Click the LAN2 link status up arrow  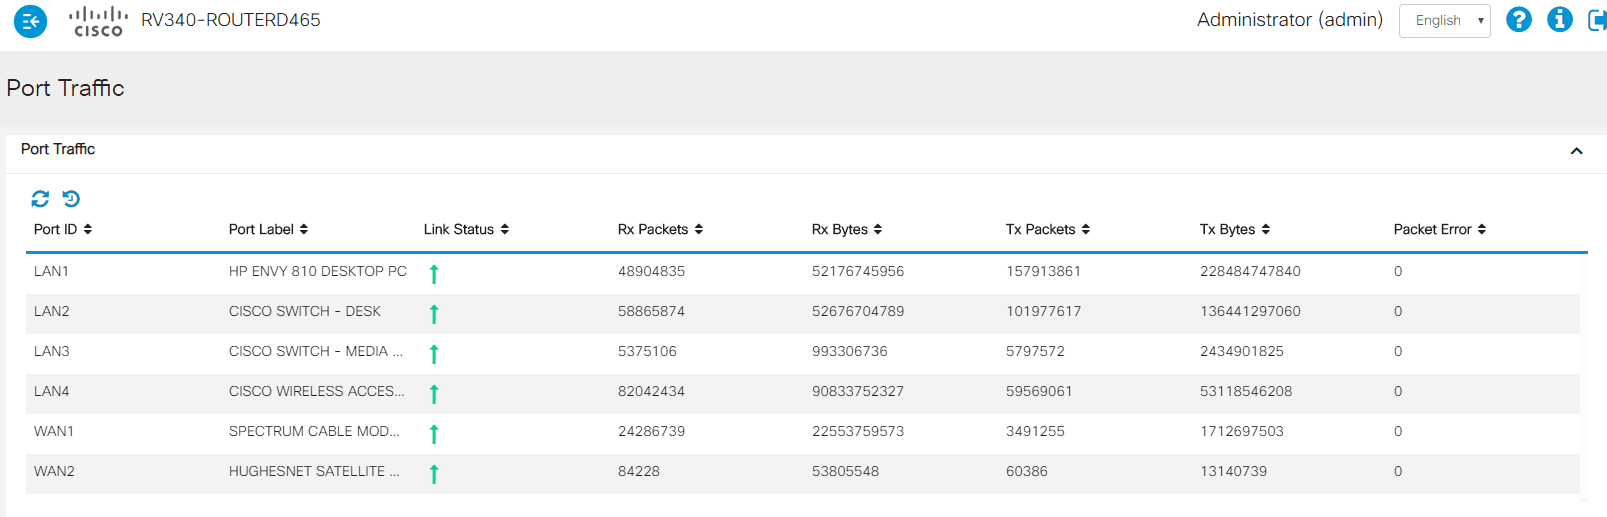pyautogui.click(x=434, y=313)
